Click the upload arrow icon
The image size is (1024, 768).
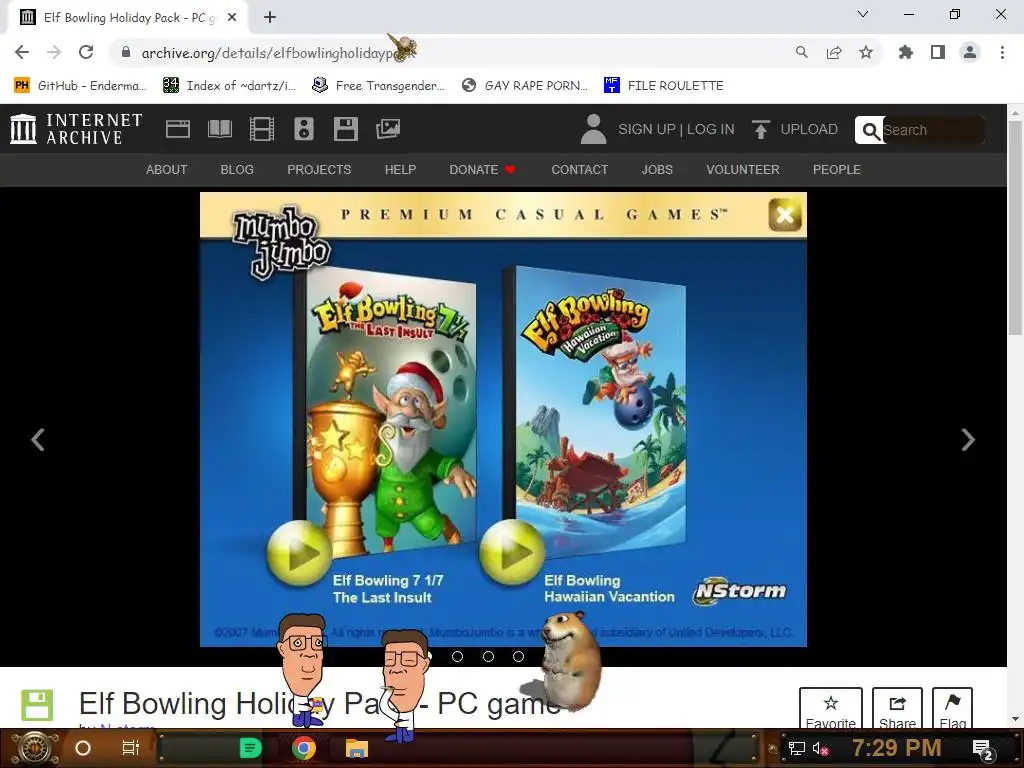pos(760,129)
